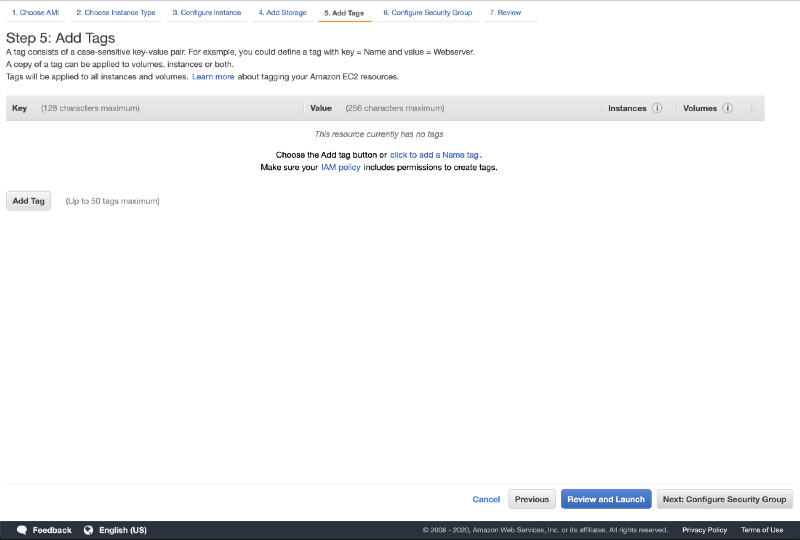The image size is (800, 540).
Task: Click Review and Launch button
Action: click(606, 499)
